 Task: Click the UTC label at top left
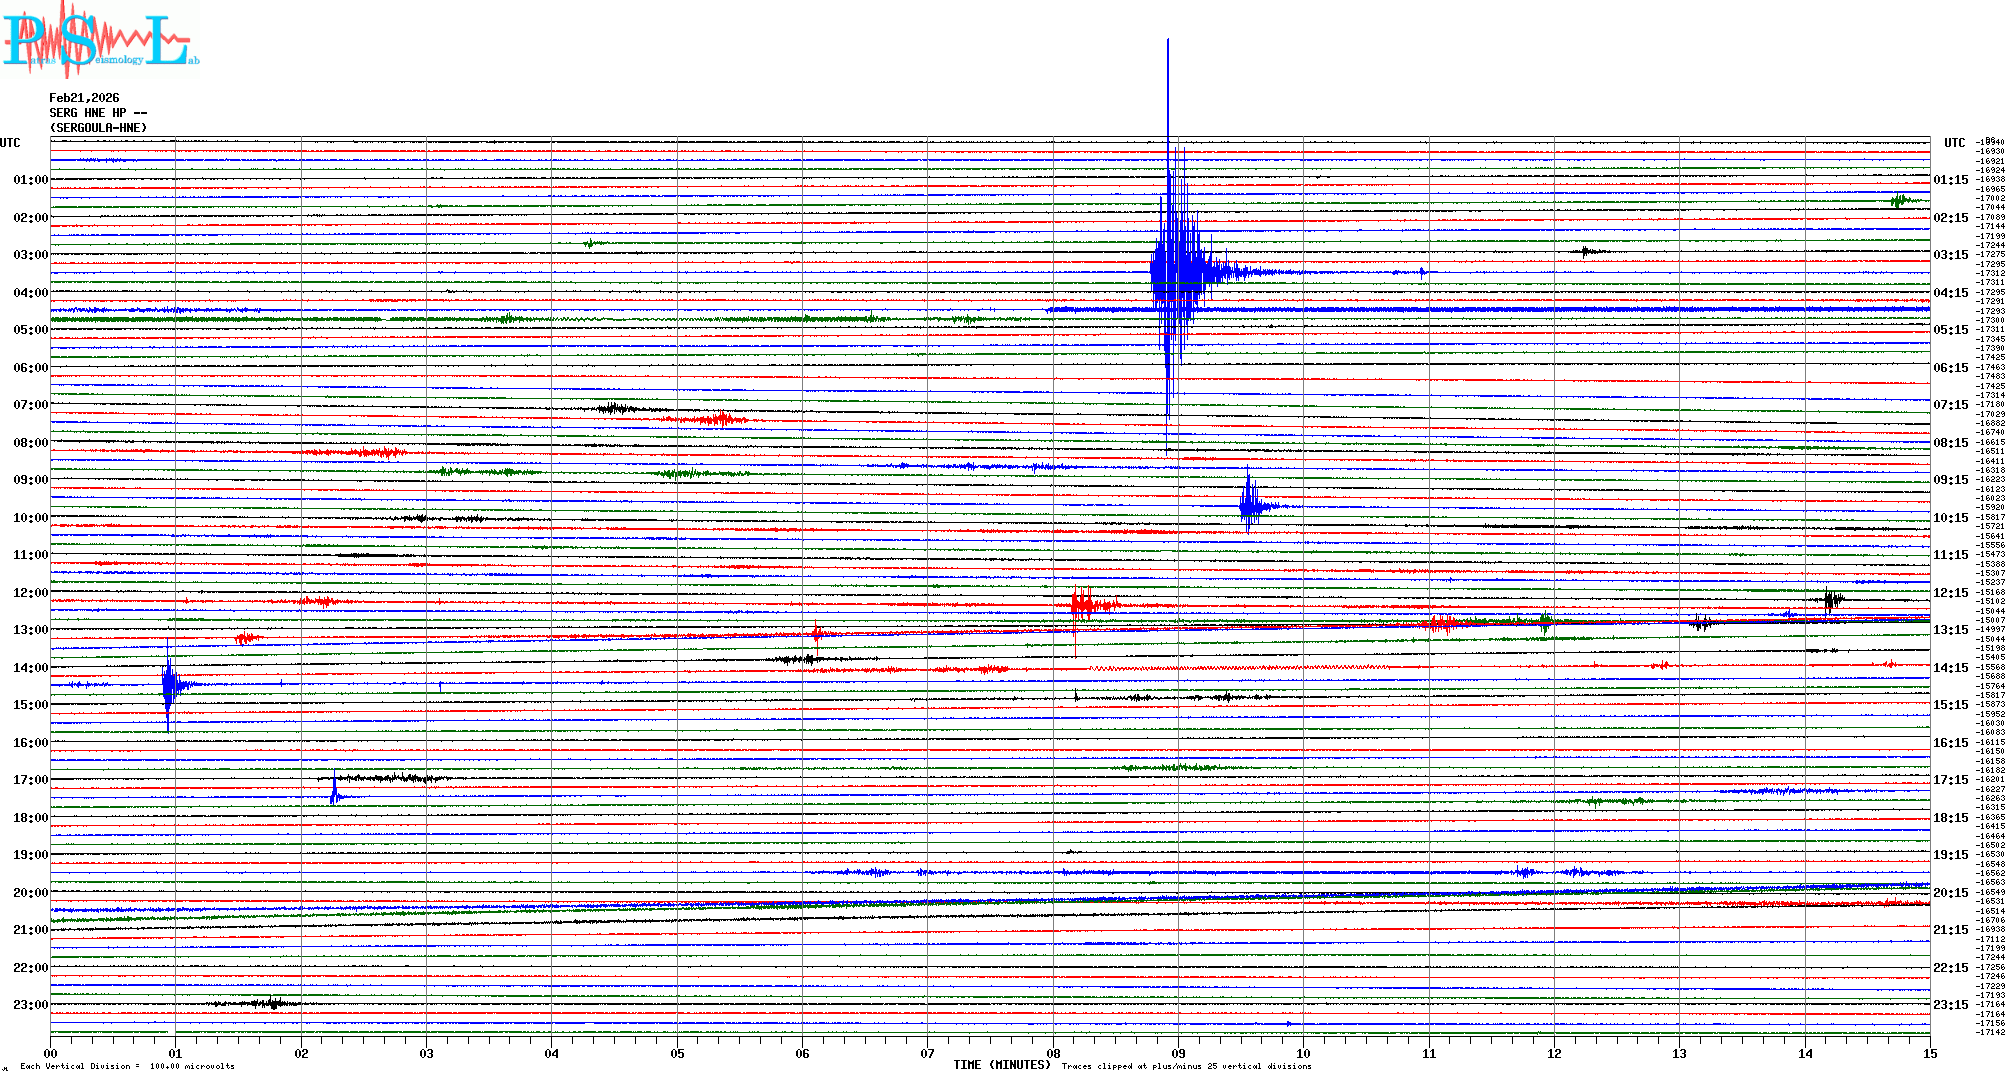10,143
